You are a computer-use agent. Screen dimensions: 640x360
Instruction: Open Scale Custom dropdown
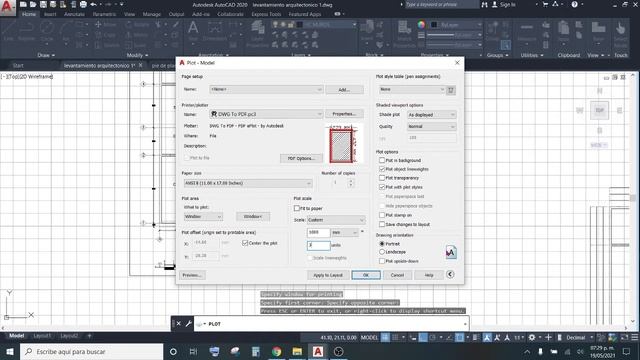point(336,220)
